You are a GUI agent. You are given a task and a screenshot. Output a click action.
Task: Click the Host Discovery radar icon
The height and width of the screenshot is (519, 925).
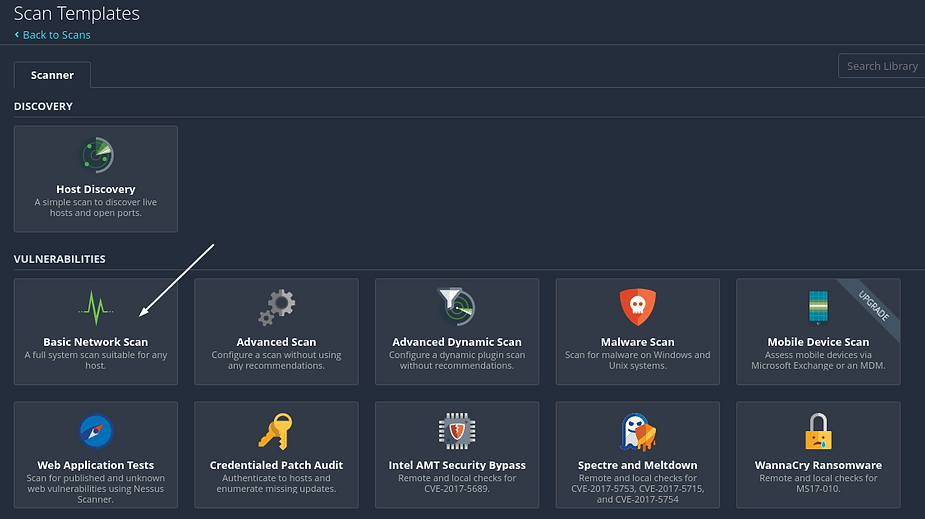96,155
